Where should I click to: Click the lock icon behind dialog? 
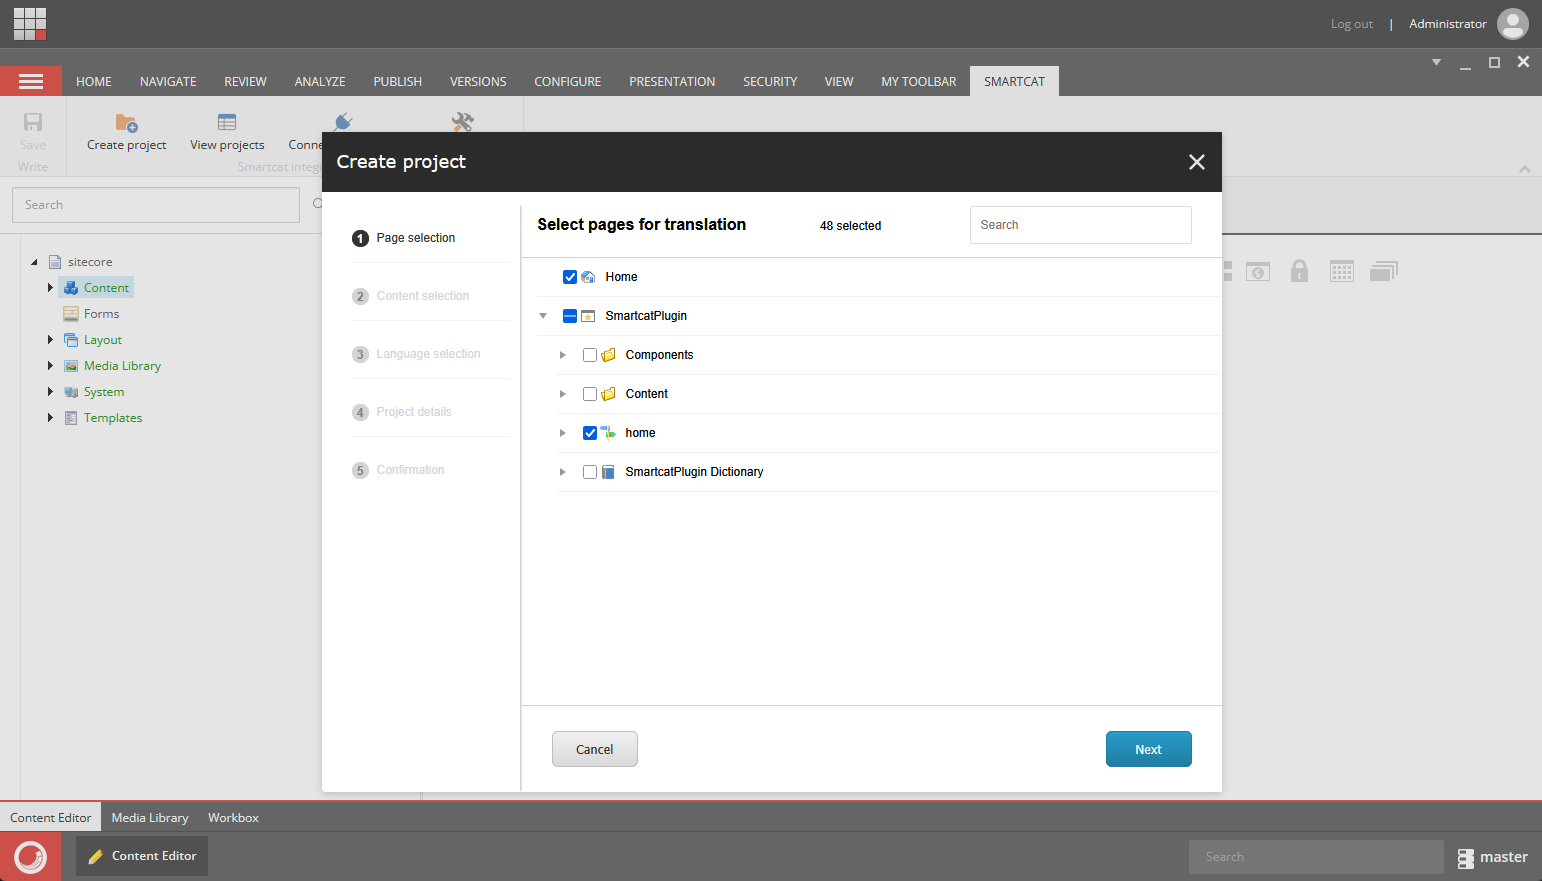pos(1299,271)
